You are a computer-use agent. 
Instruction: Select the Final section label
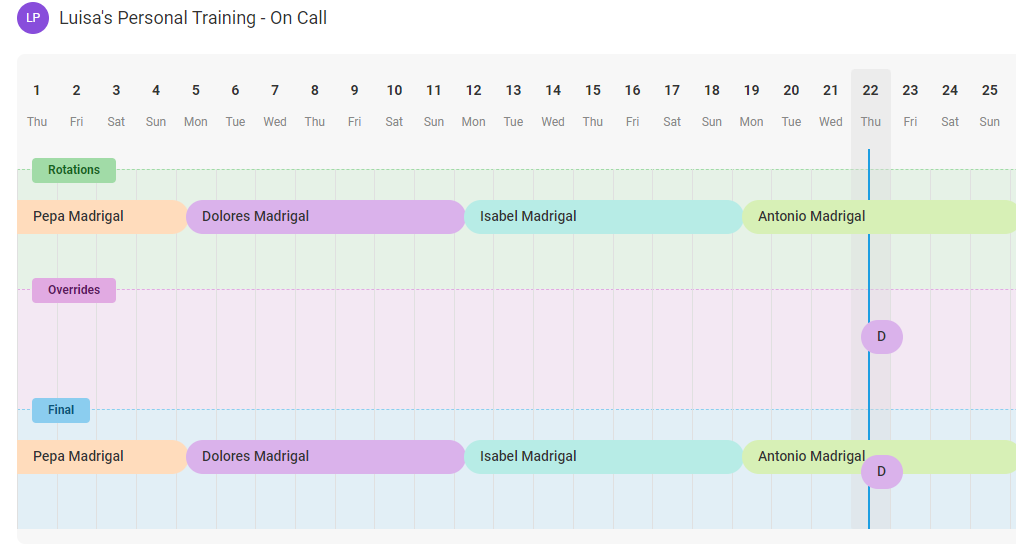pyautogui.click(x=61, y=410)
